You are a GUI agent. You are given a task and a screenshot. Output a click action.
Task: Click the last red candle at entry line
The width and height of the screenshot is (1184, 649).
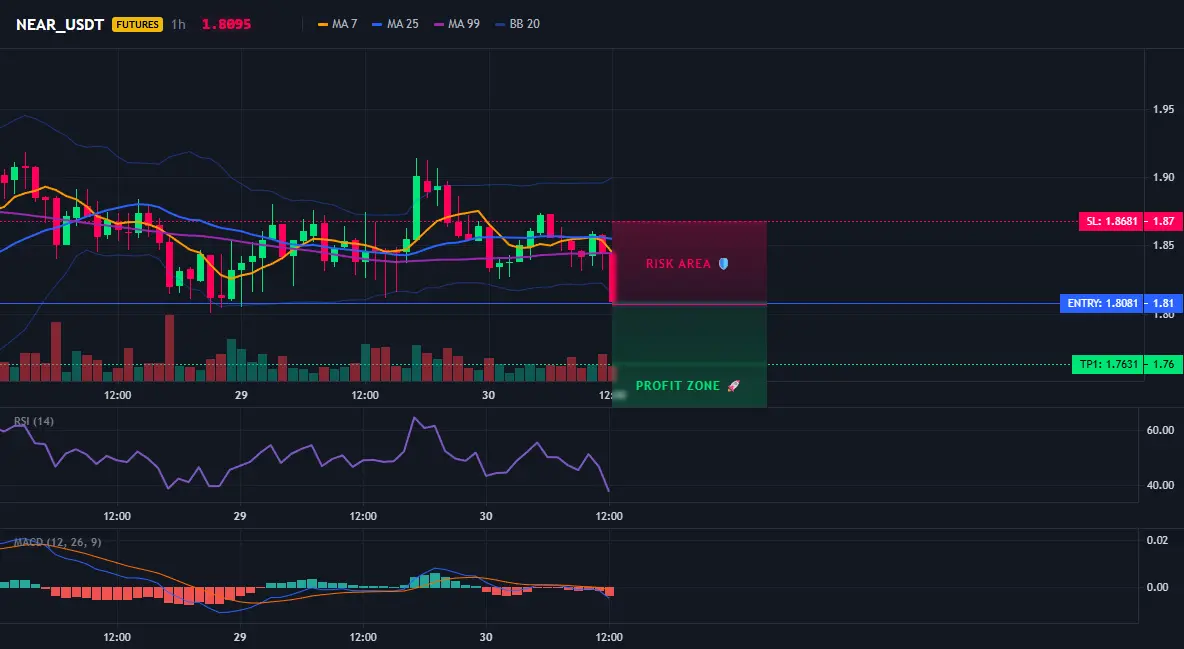(x=612, y=277)
